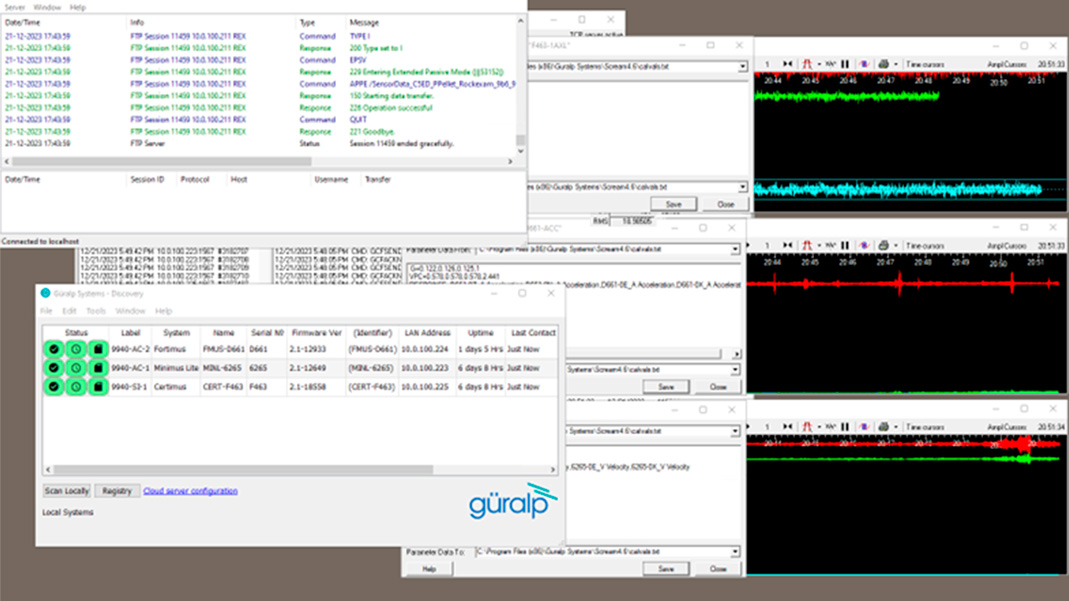Viewport: 1069px width, 601px height.
Task: Open the Tools menu in Discovery window
Action: pyautogui.click(x=96, y=311)
